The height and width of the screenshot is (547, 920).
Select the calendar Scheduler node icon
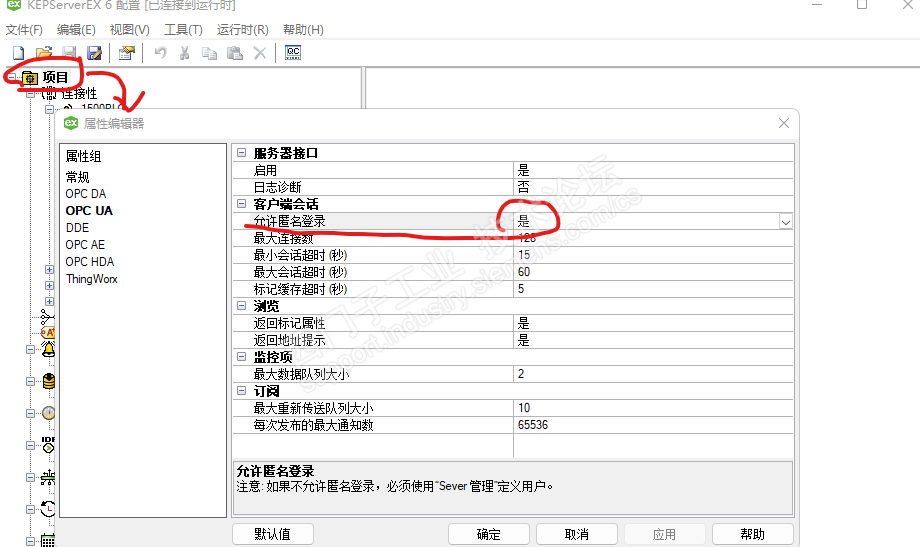[48, 541]
